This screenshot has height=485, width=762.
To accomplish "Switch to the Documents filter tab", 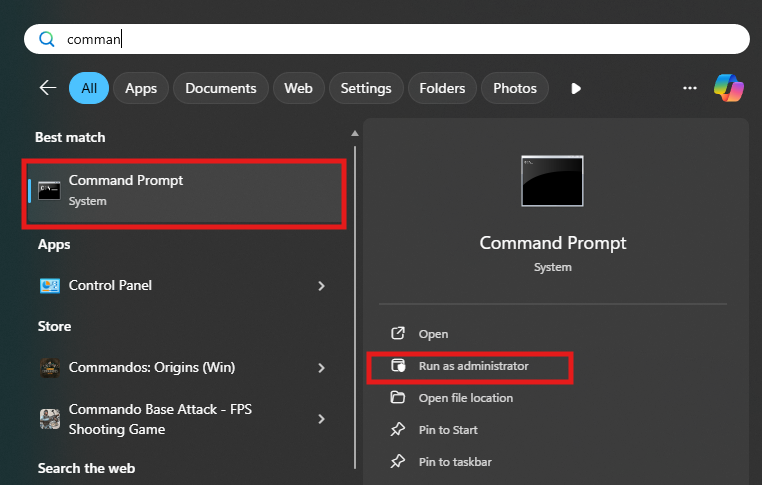I will click(x=221, y=88).
